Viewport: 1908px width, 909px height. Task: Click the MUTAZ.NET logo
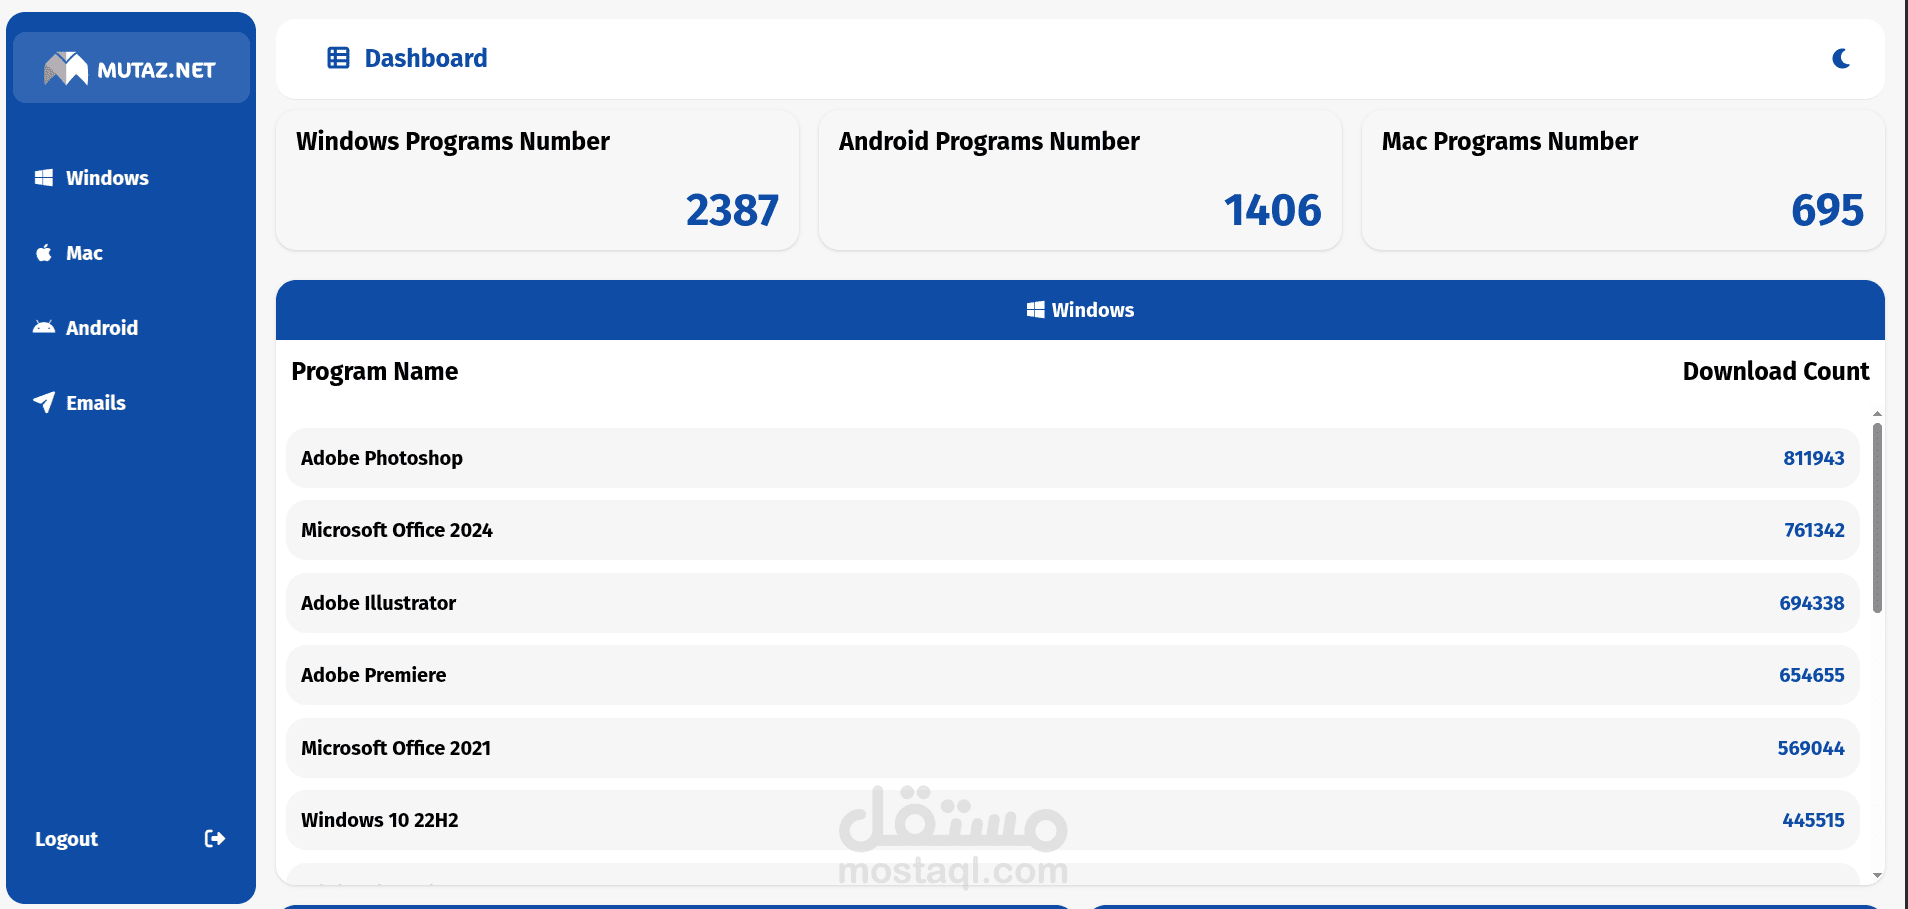(131, 68)
